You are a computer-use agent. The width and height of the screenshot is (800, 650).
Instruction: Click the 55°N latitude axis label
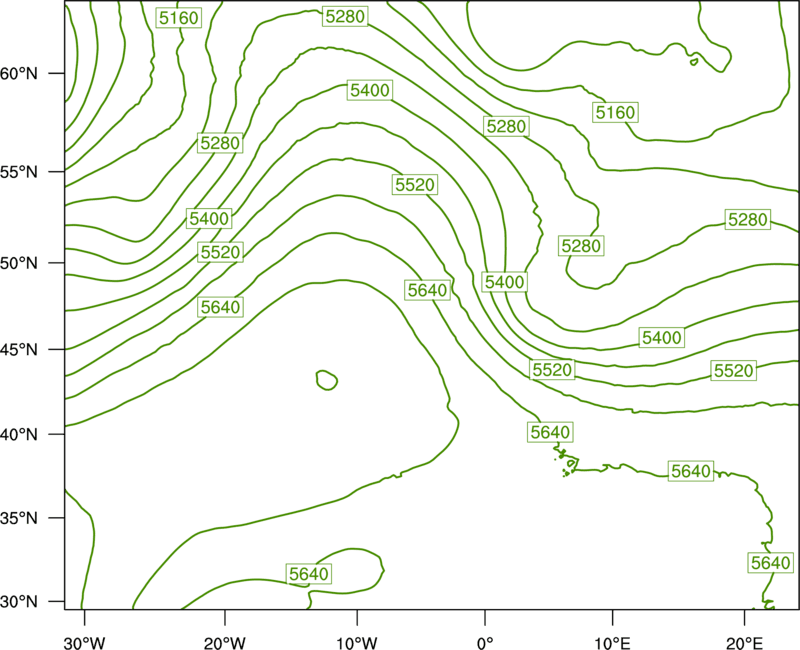pyautogui.click(x=19, y=172)
